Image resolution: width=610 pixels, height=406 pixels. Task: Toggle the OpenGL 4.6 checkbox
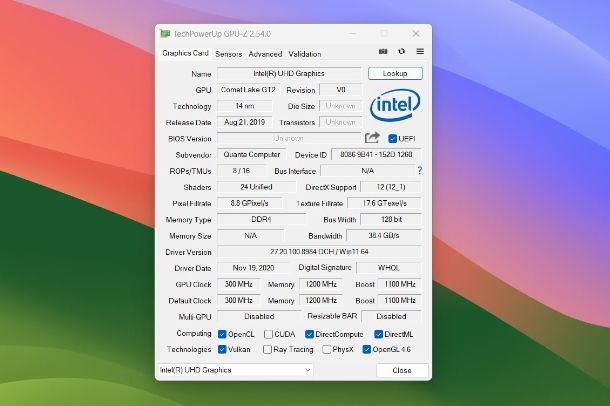[366, 349]
